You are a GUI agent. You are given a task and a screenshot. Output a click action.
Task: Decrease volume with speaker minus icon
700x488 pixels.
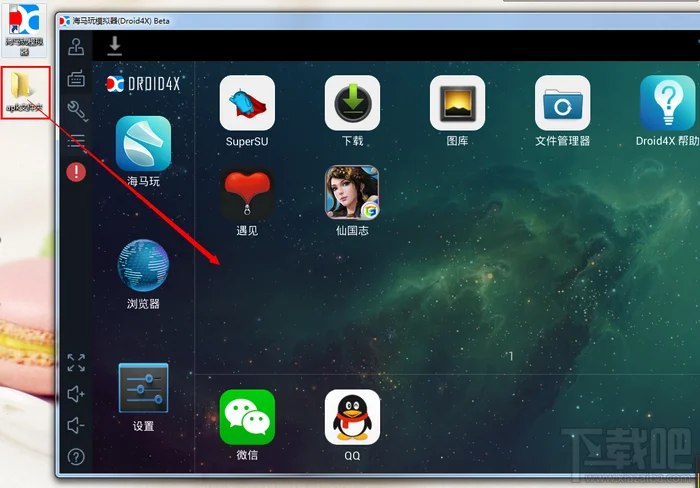[76, 425]
